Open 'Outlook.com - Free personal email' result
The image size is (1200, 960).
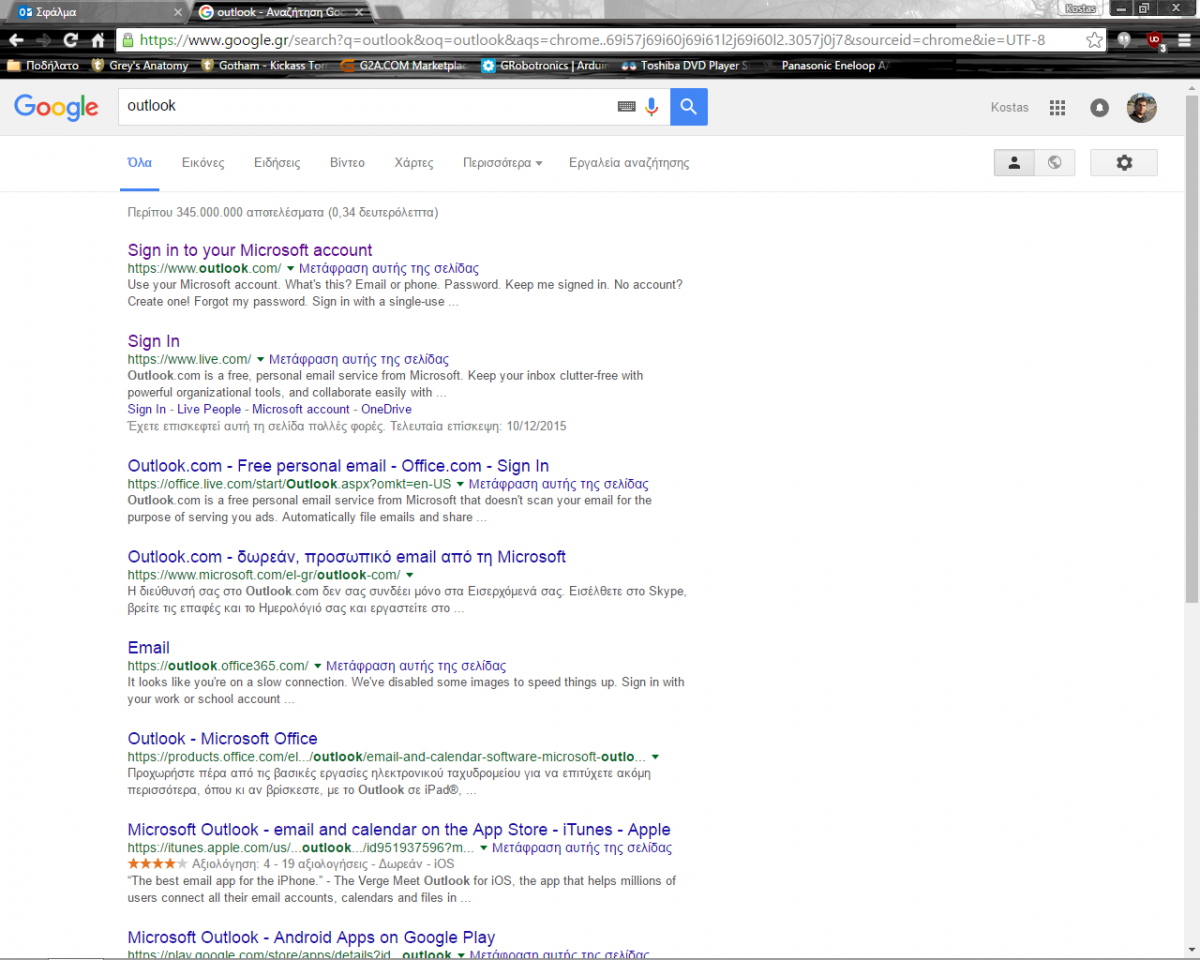pos(338,466)
